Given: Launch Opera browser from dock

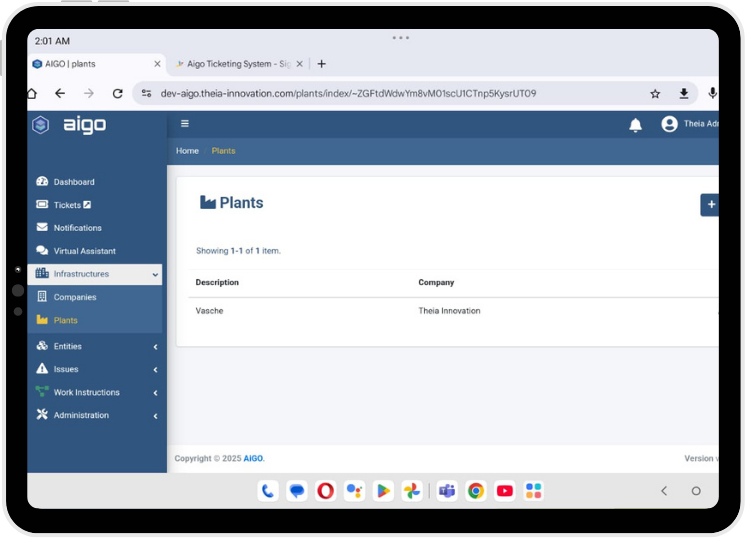Looking at the screenshot, I should click(x=325, y=491).
